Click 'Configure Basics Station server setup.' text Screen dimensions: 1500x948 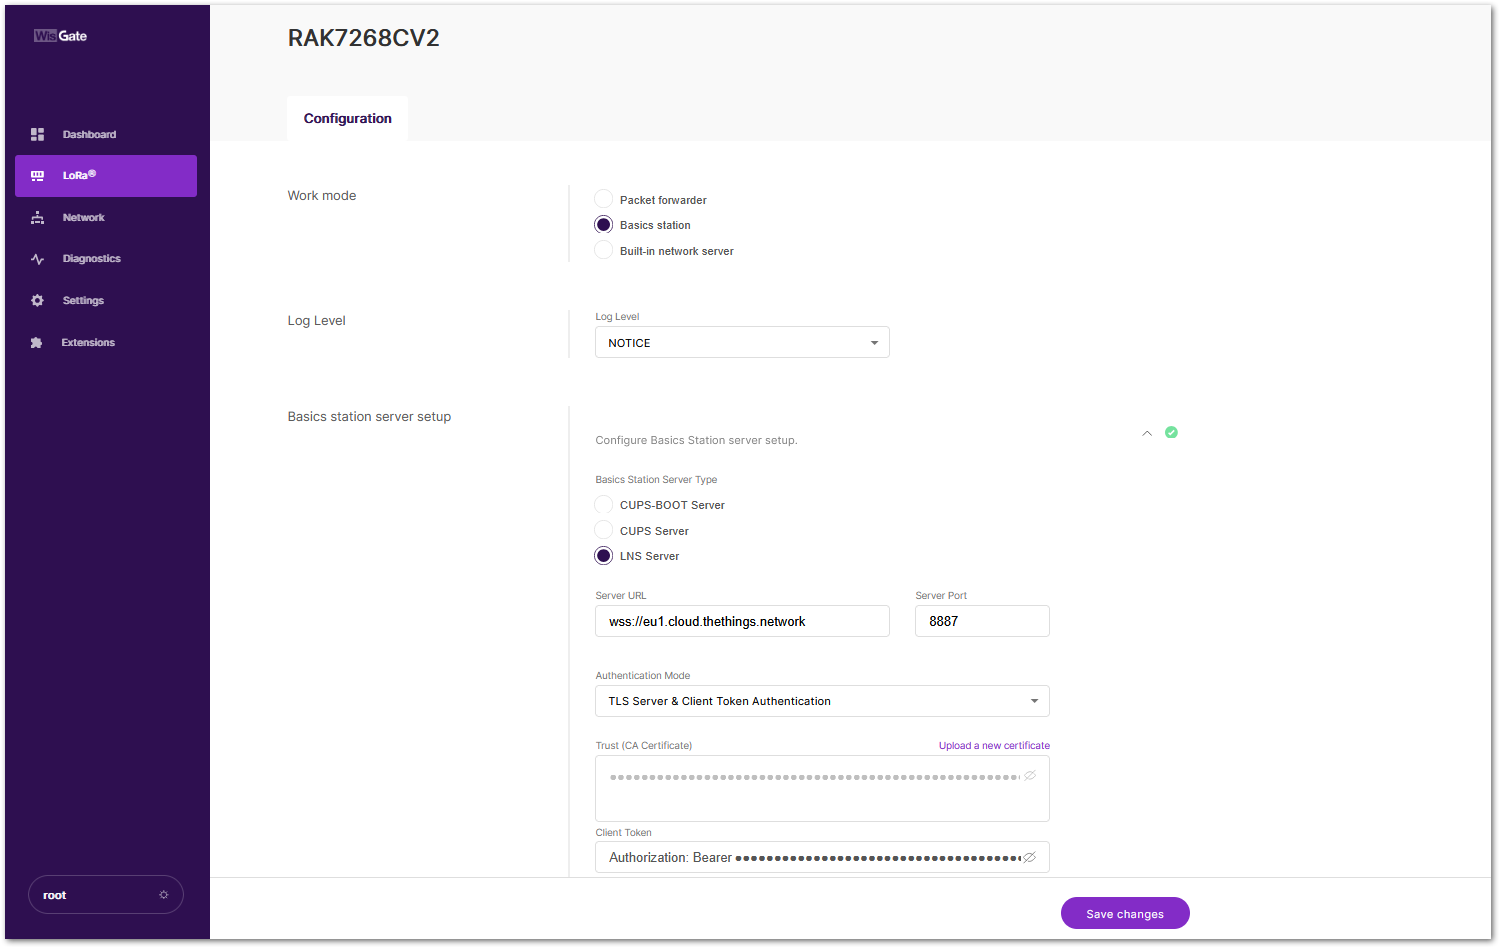pyautogui.click(x=696, y=440)
